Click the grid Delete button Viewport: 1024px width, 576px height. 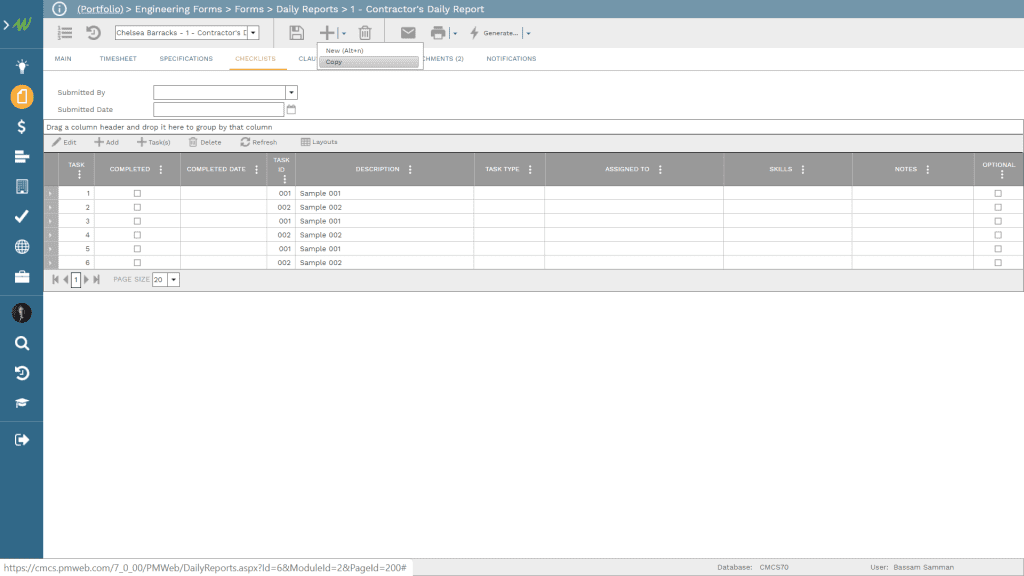(205, 142)
